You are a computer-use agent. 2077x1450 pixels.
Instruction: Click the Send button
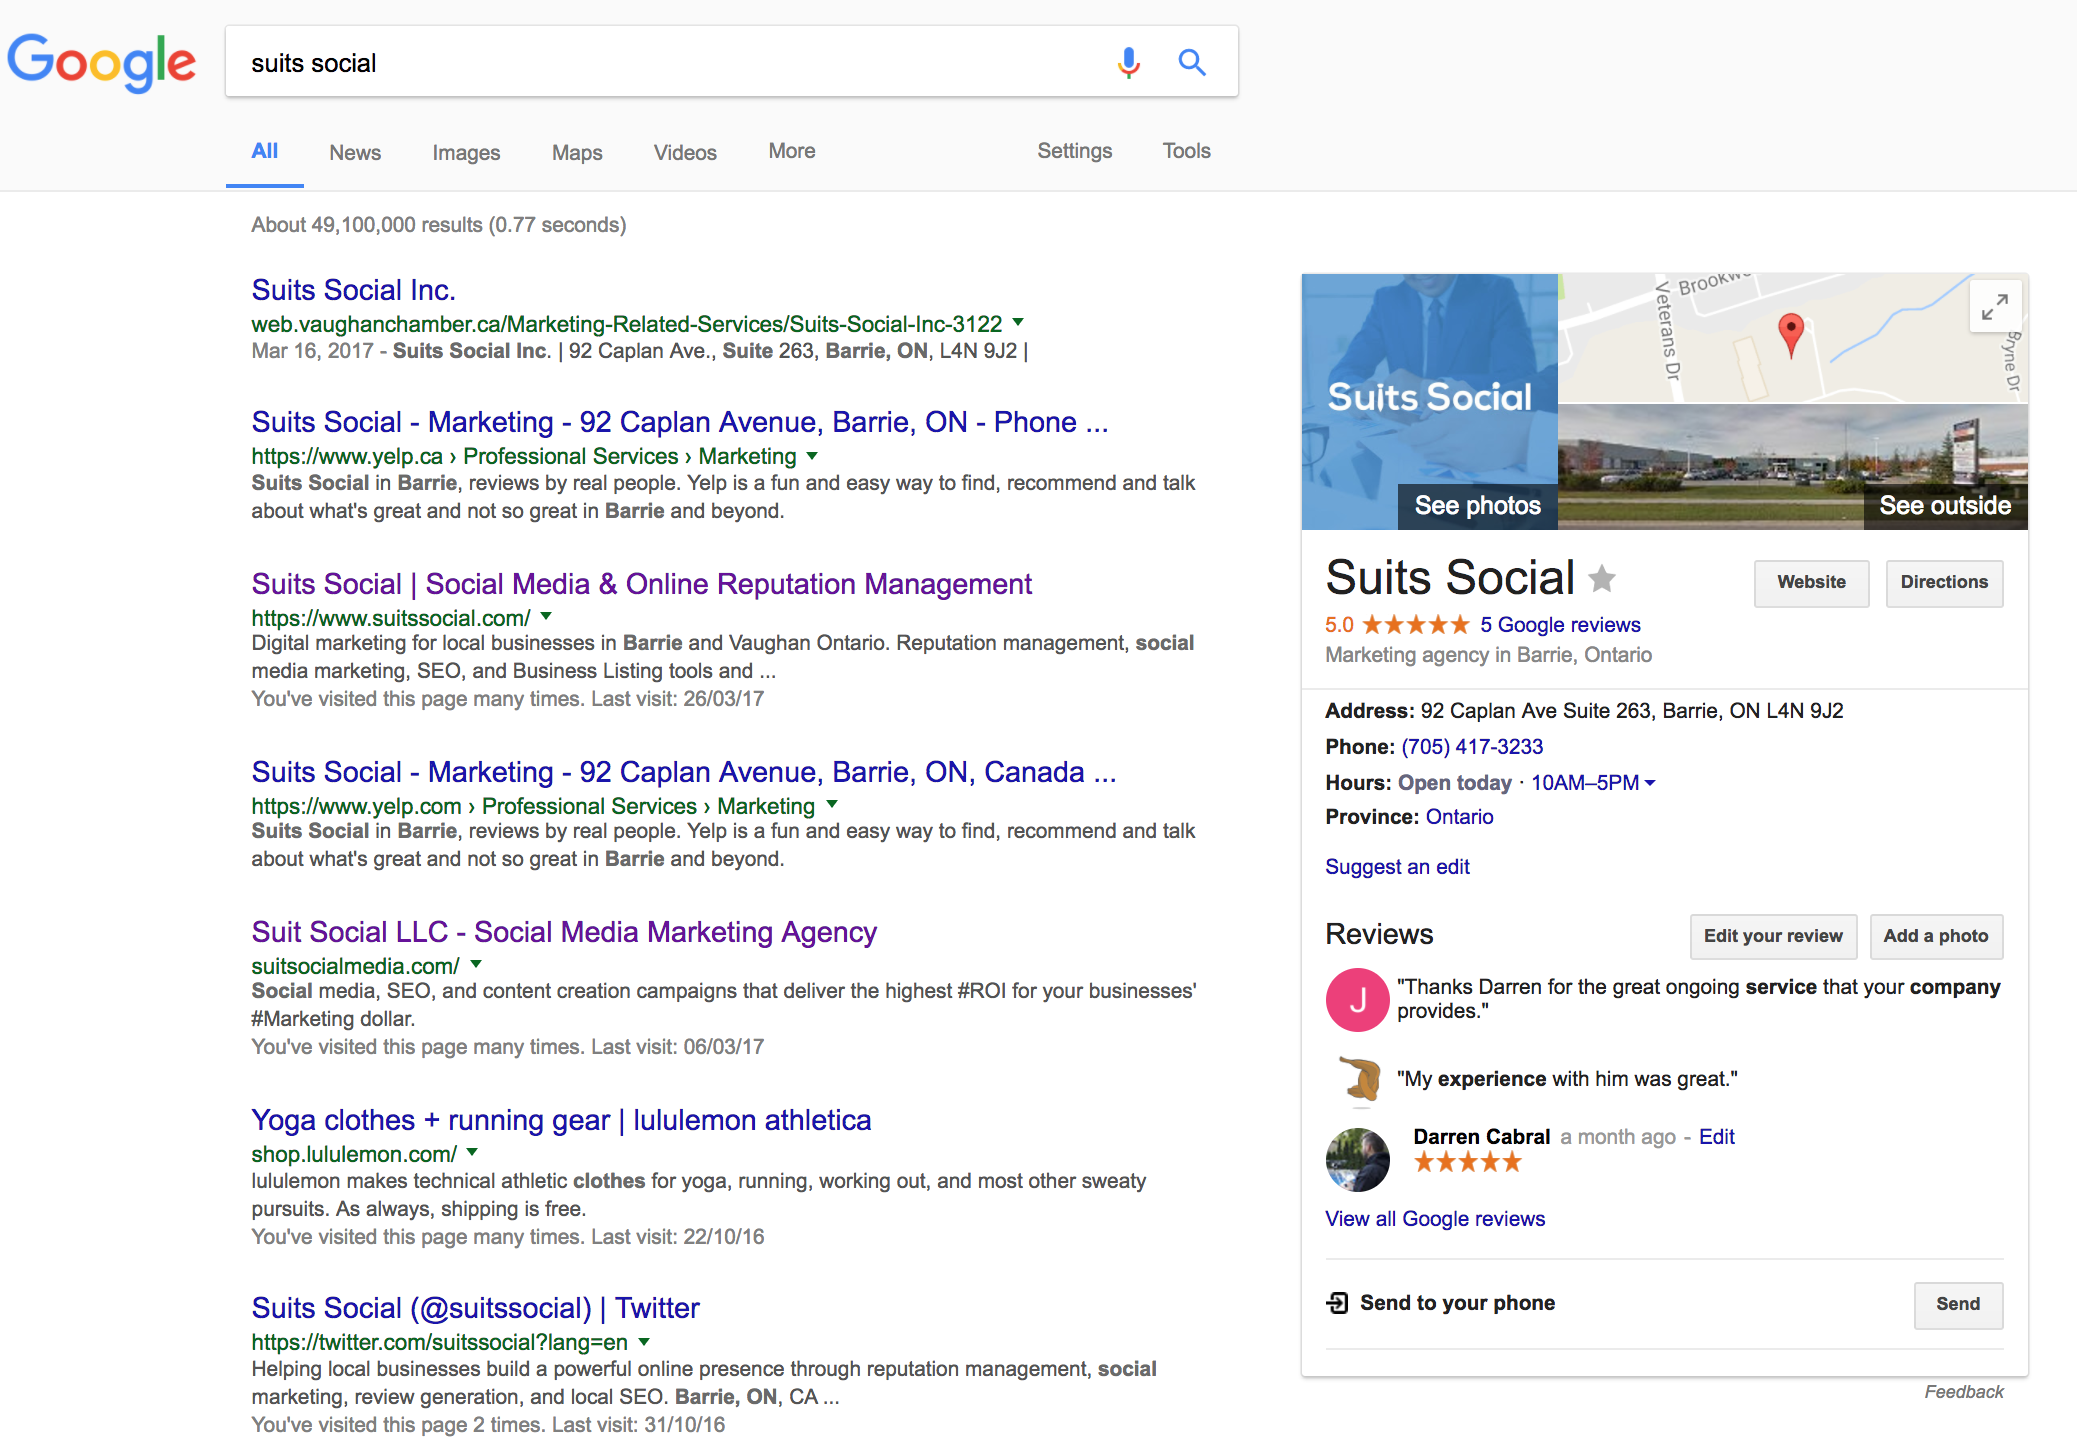coord(1958,1305)
